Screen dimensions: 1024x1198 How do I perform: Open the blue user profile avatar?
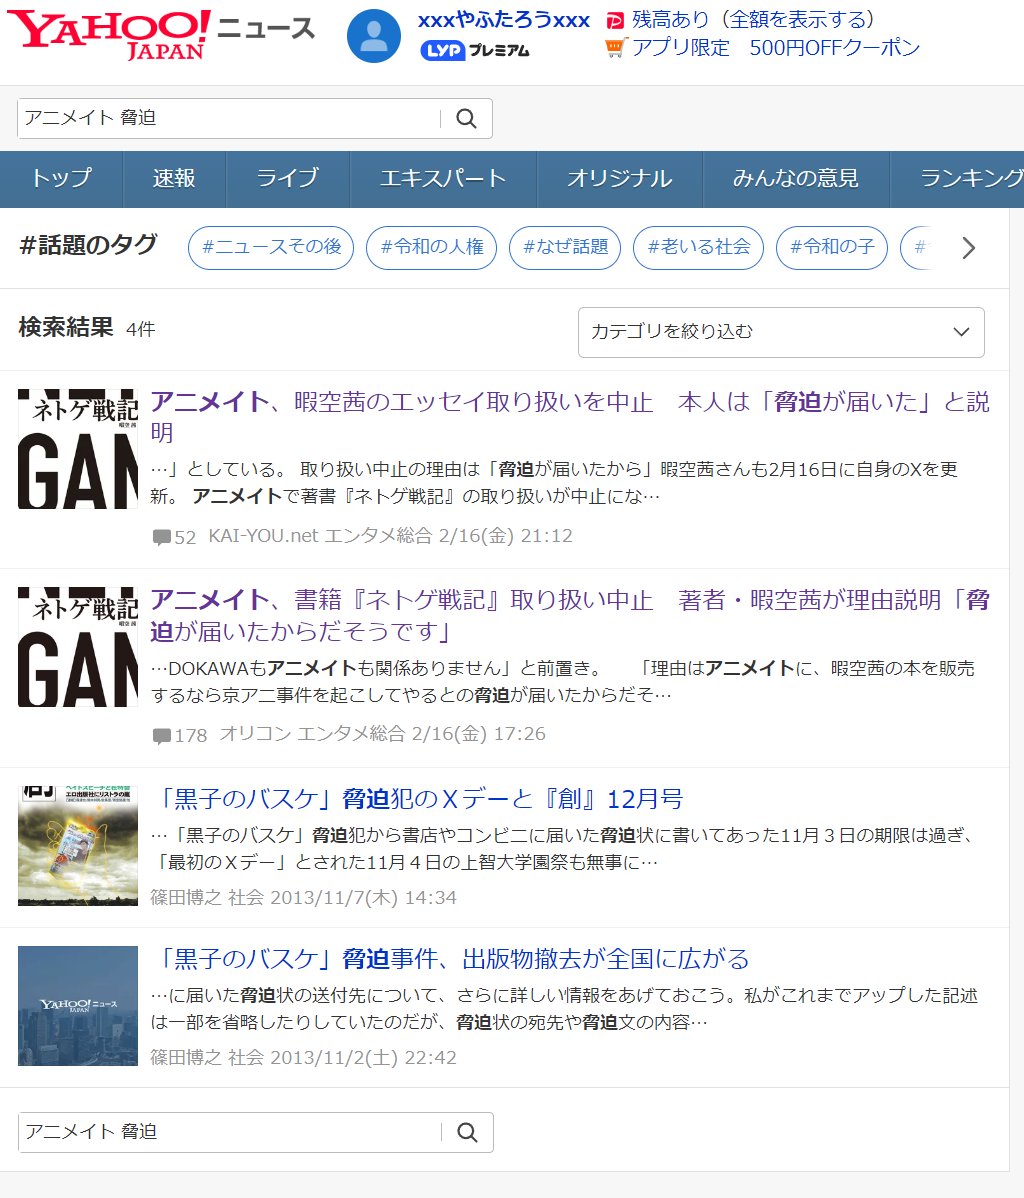pos(374,36)
